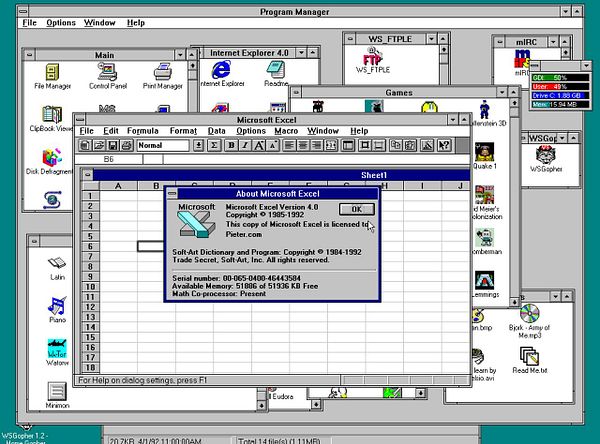Image resolution: width=600 pixels, height=444 pixels.
Task: Click the Save File floppy icon in Excel
Action: pos(112,145)
